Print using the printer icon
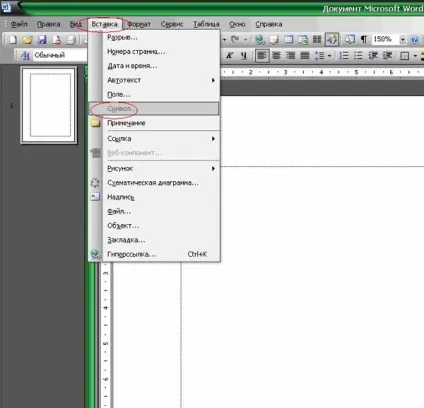Viewport: 424px width, 408px height. (71, 40)
